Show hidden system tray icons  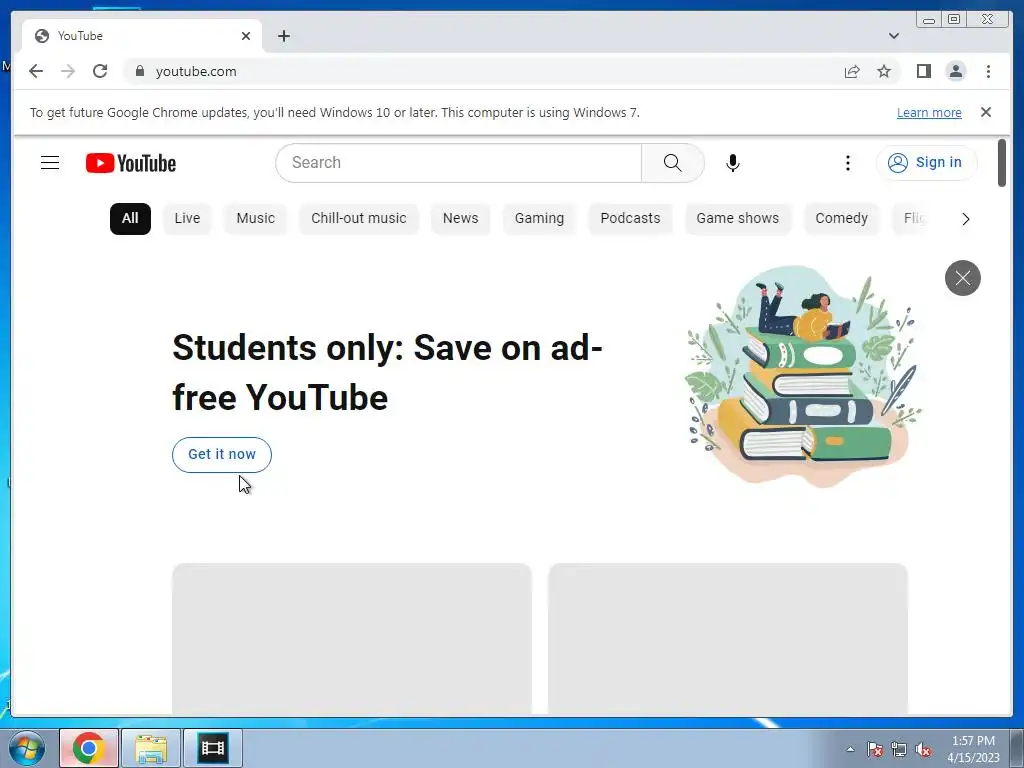click(x=850, y=749)
